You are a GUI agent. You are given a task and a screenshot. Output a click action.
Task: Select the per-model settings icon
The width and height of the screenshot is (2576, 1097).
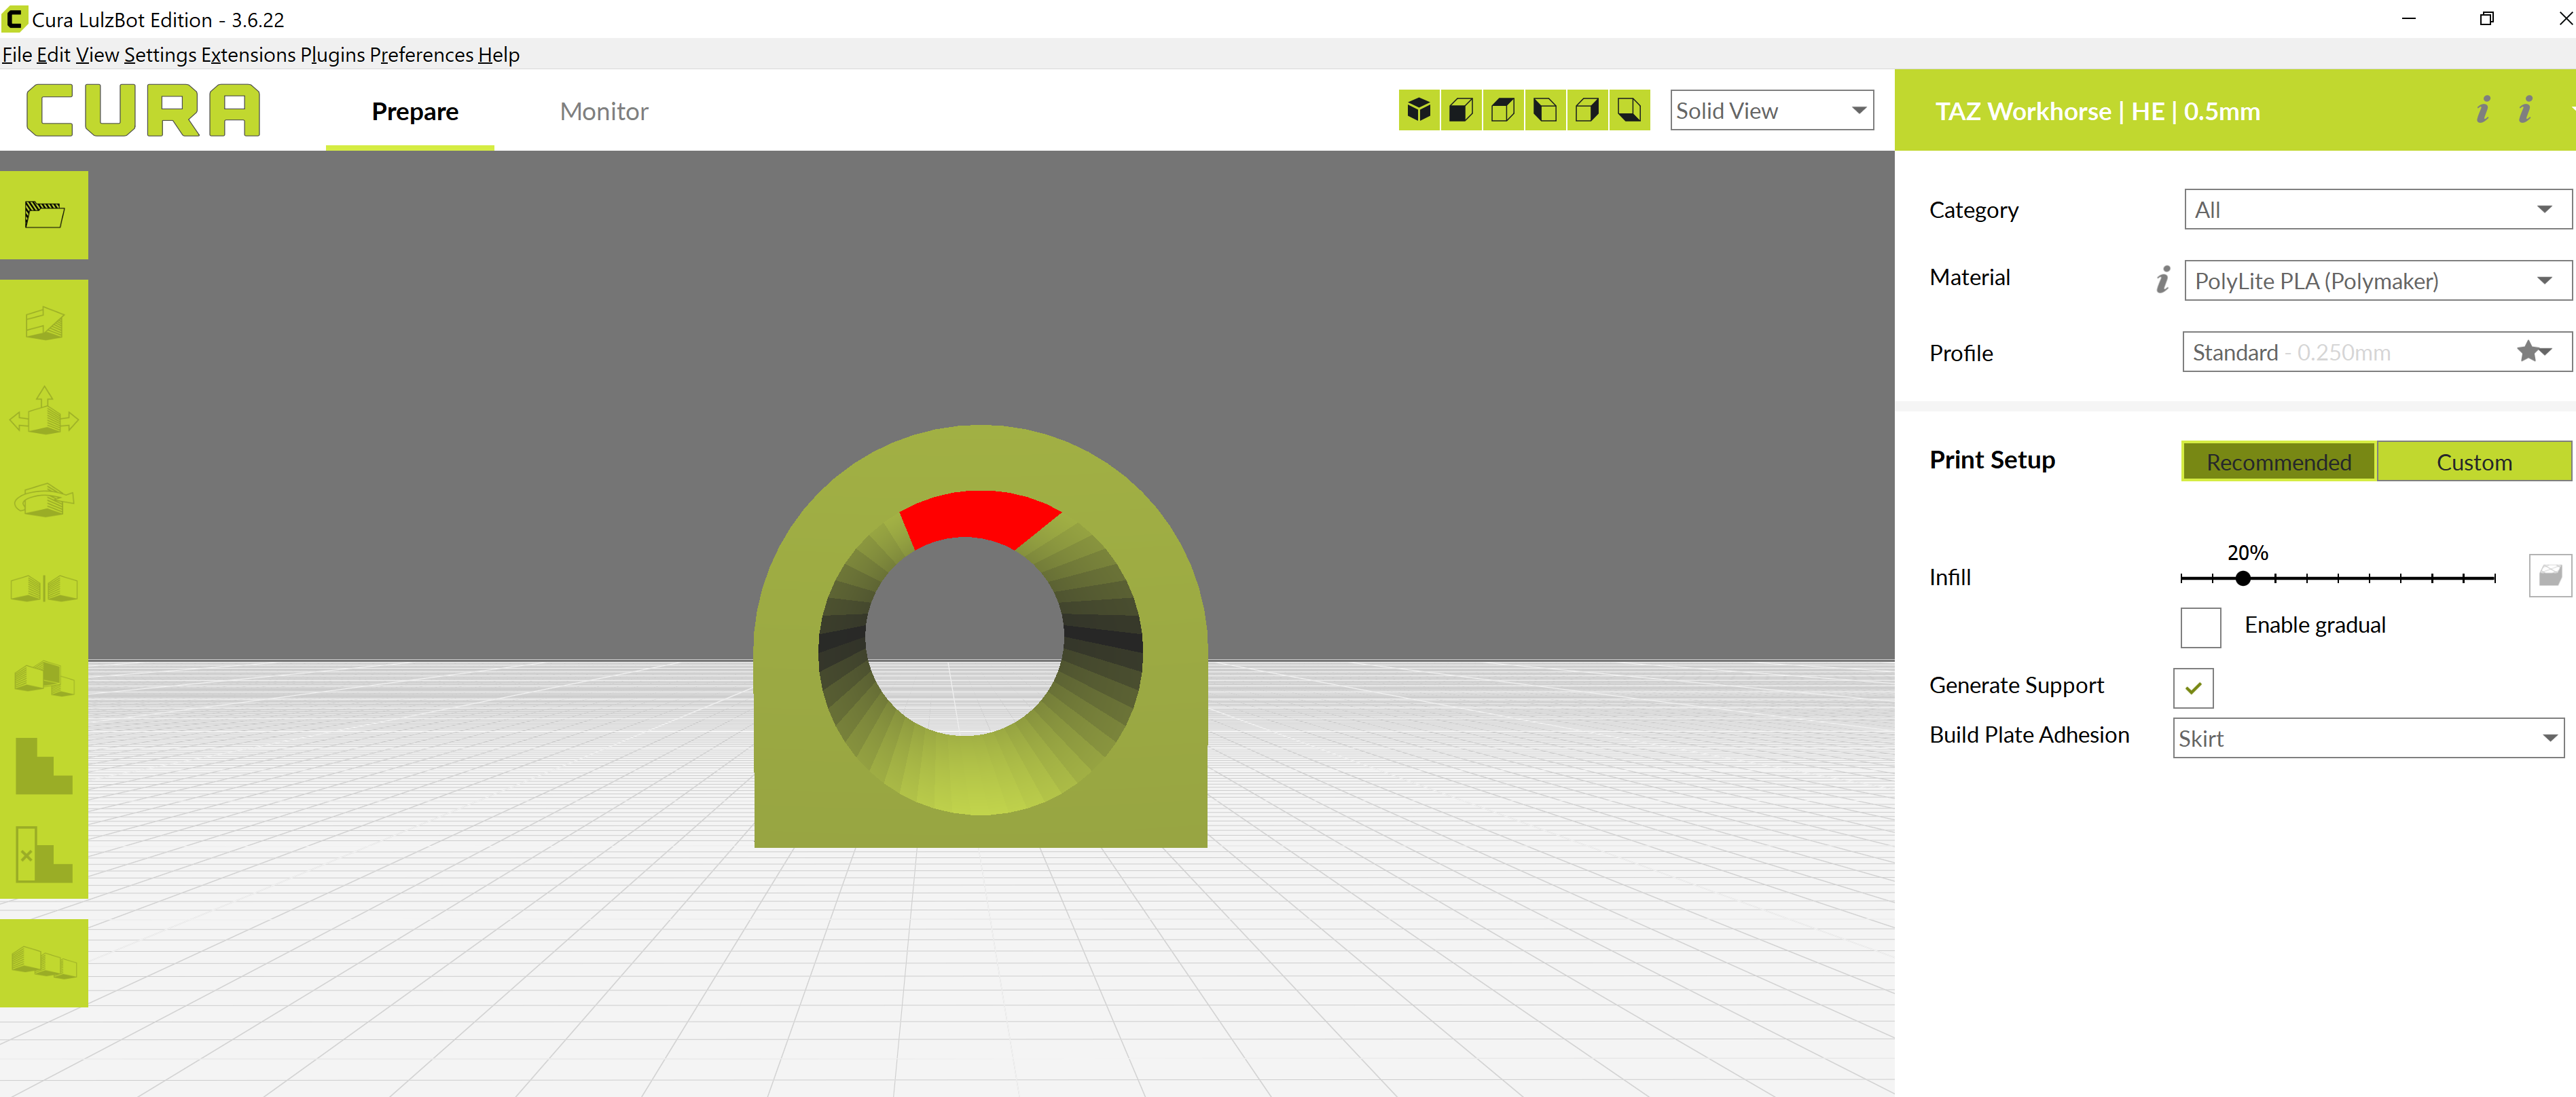tap(44, 678)
